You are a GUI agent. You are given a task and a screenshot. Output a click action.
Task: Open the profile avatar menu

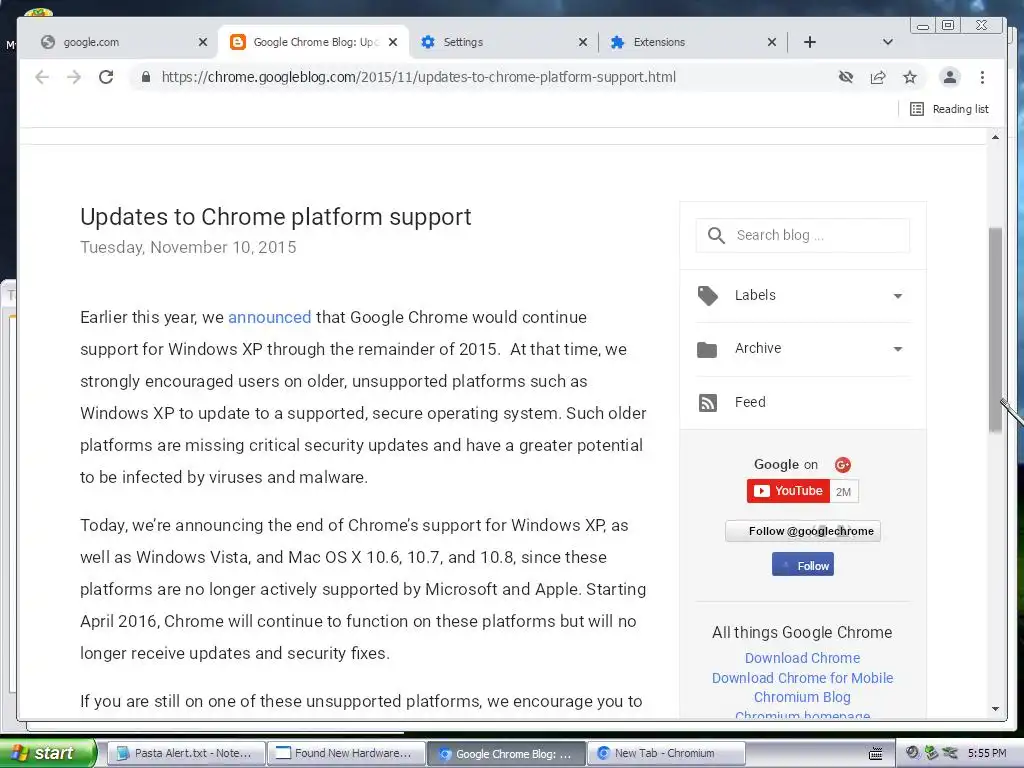pos(950,77)
